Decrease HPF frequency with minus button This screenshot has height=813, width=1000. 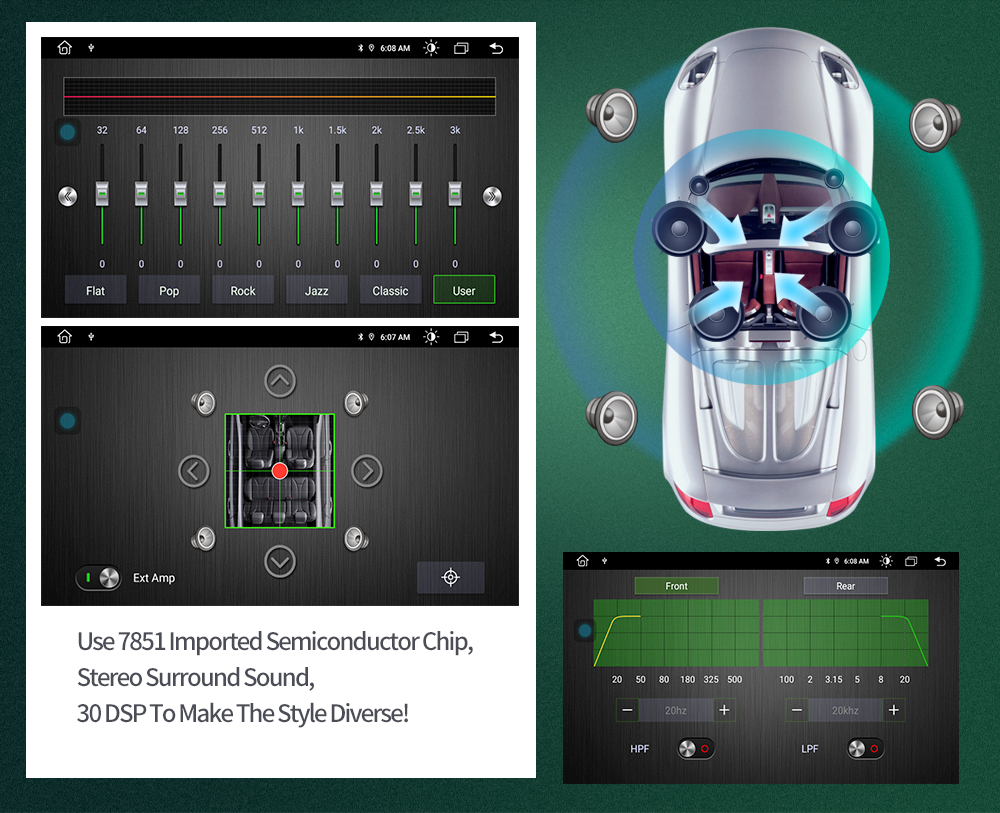pos(628,710)
